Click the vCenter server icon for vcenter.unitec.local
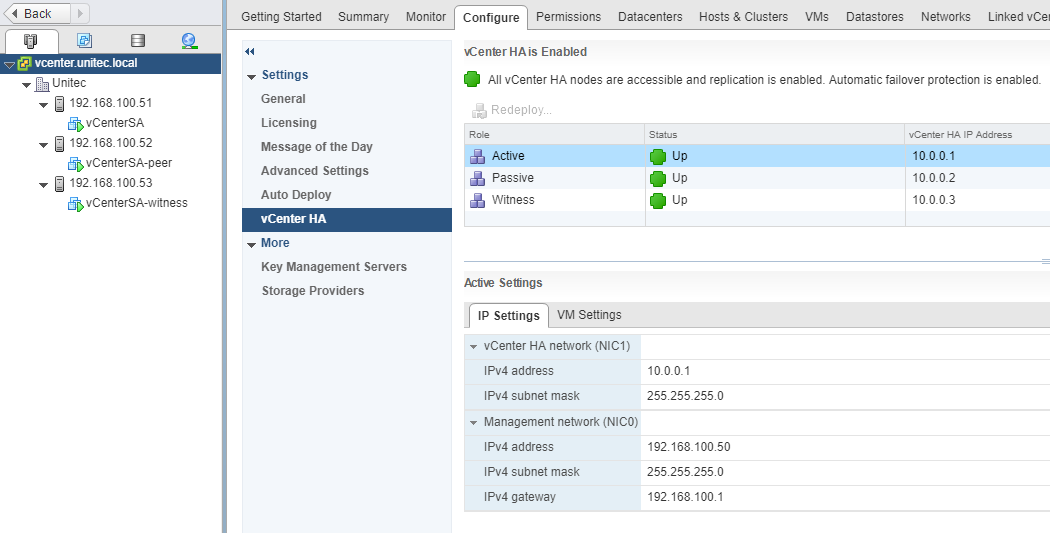Image resolution: width=1050 pixels, height=533 pixels. pos(25,63)
